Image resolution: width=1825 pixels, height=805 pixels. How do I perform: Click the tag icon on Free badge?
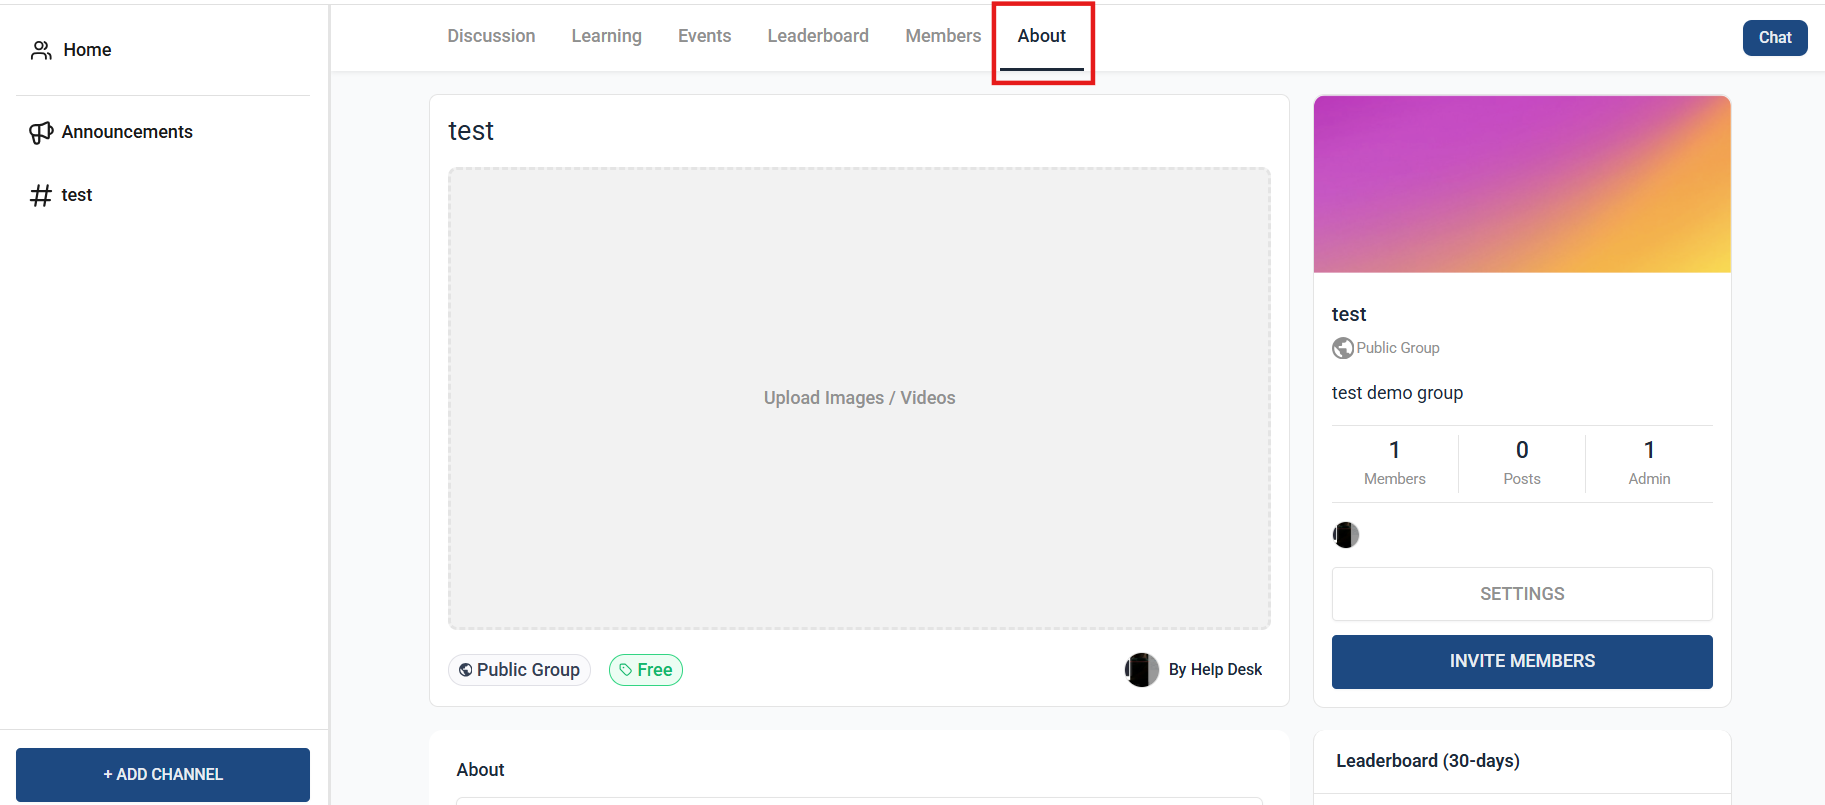click(626, 670)
